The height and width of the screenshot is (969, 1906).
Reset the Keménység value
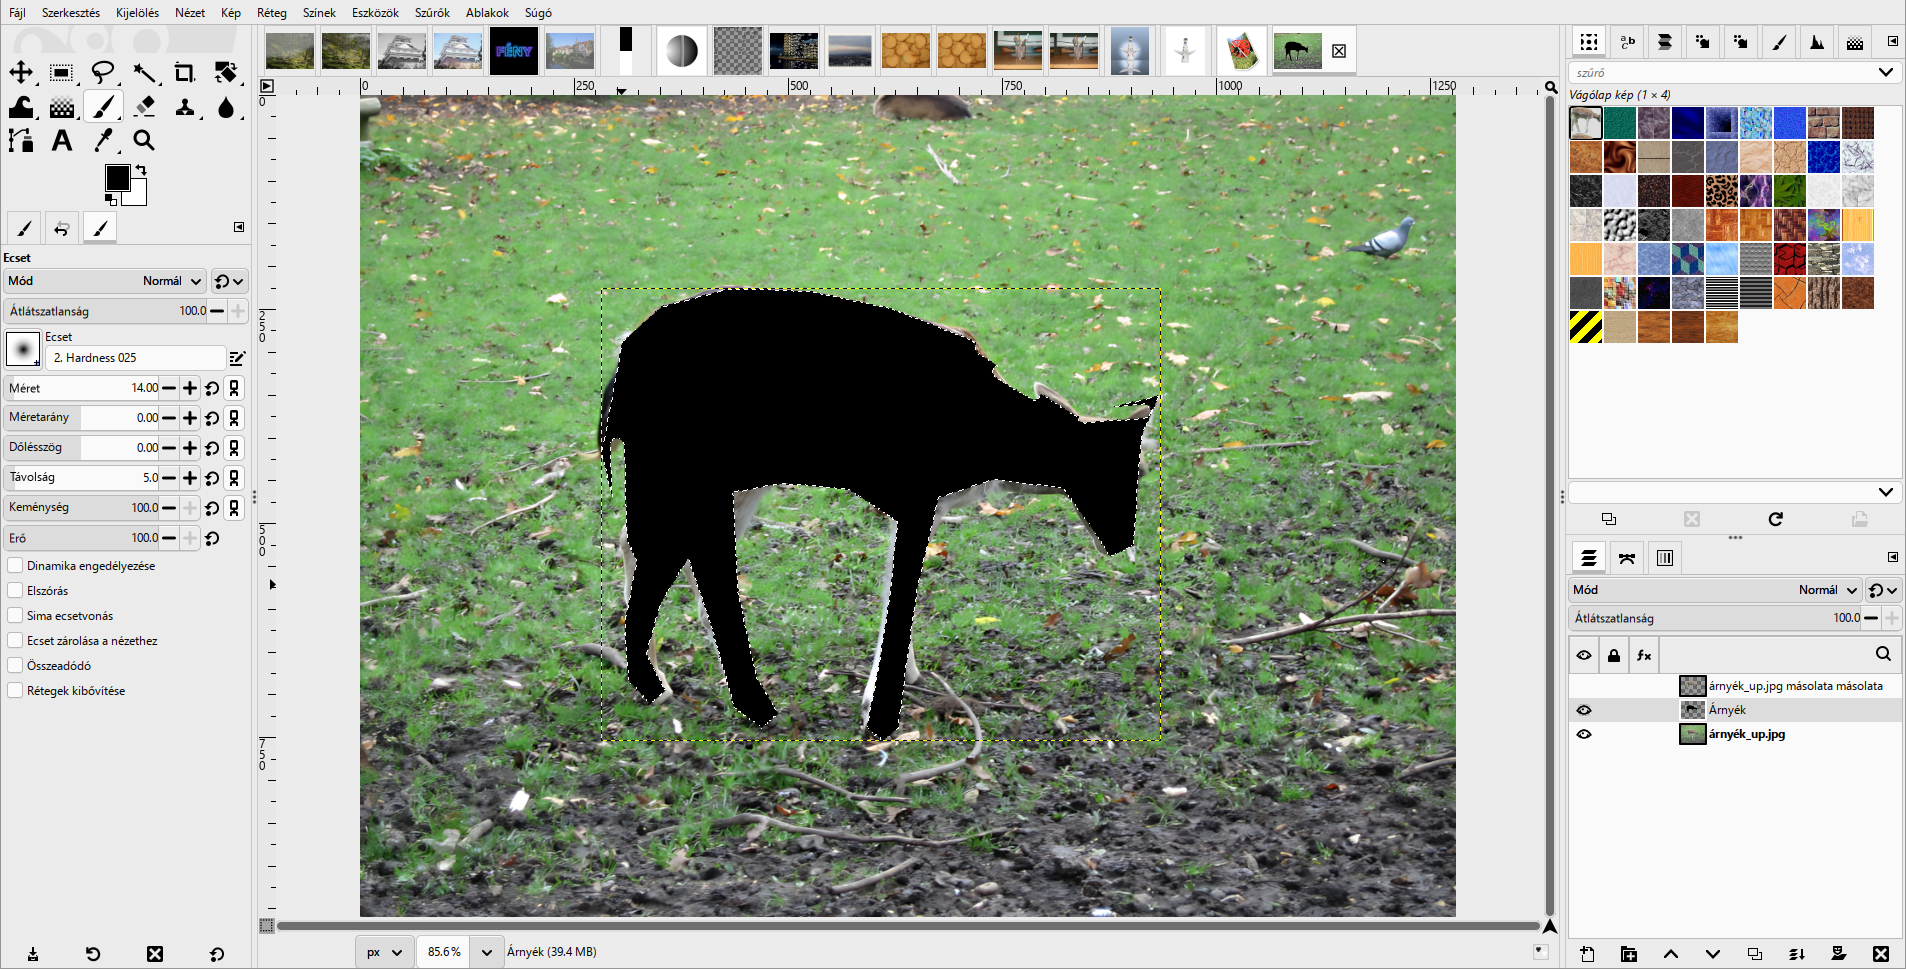tap(212, 508)
